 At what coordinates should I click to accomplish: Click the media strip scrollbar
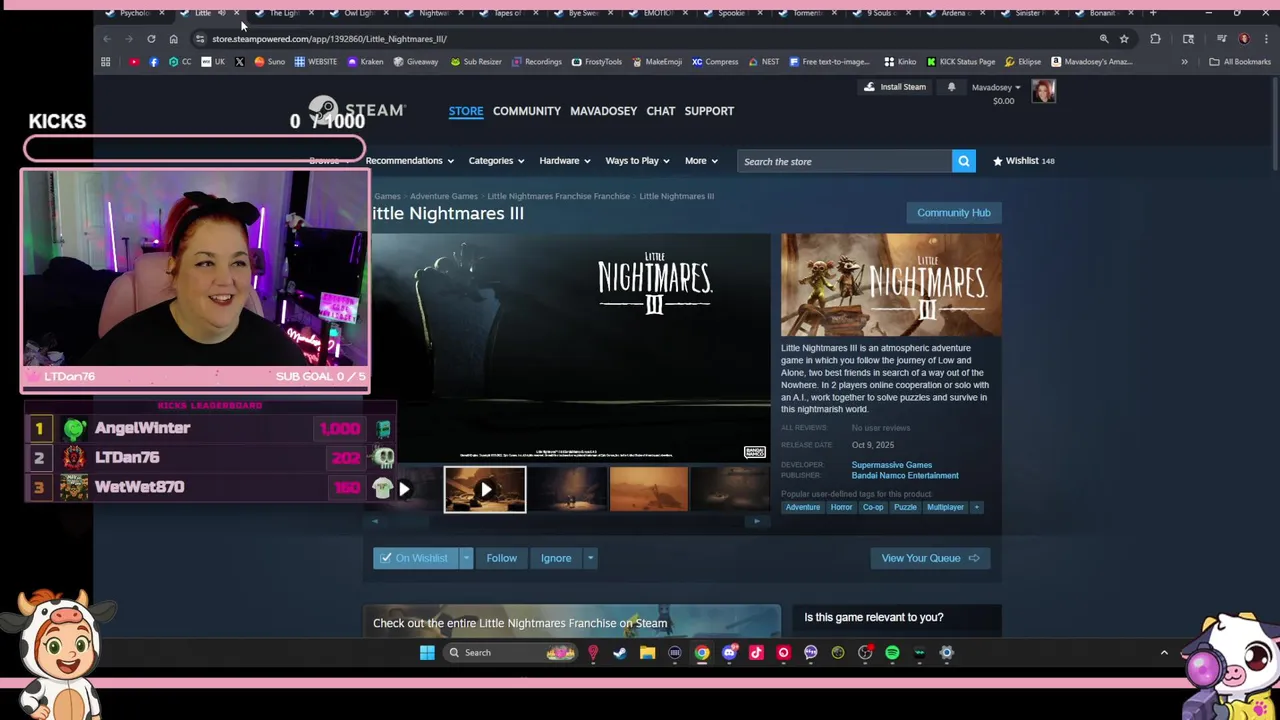(x=566, y=521)
